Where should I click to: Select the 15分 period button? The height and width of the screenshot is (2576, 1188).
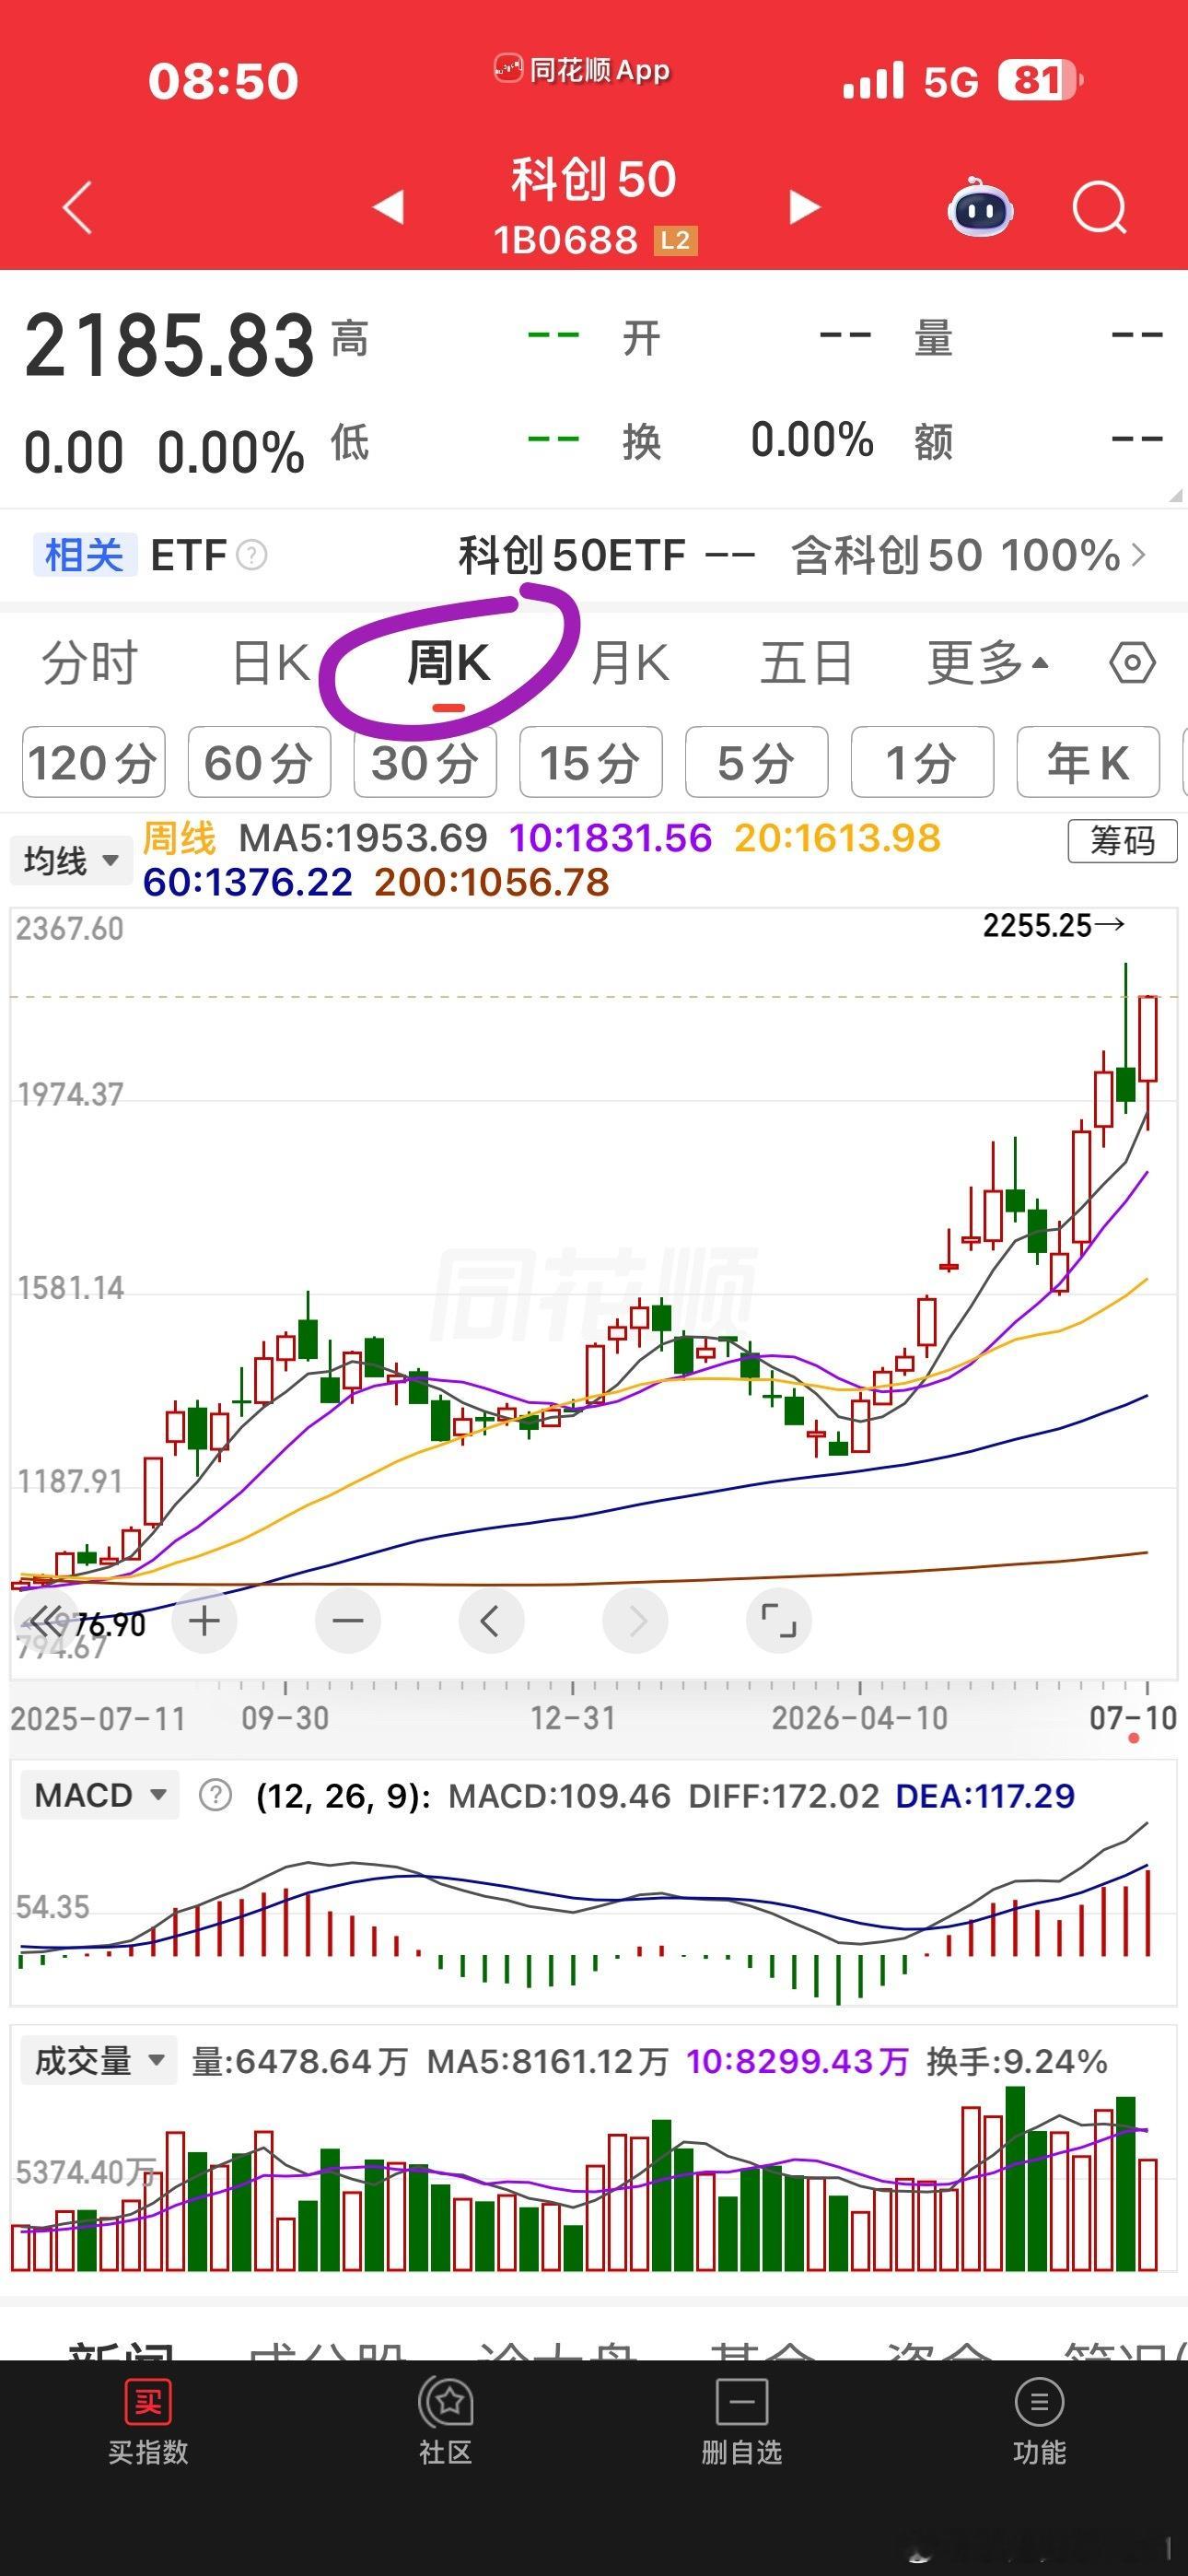[591, 762]
